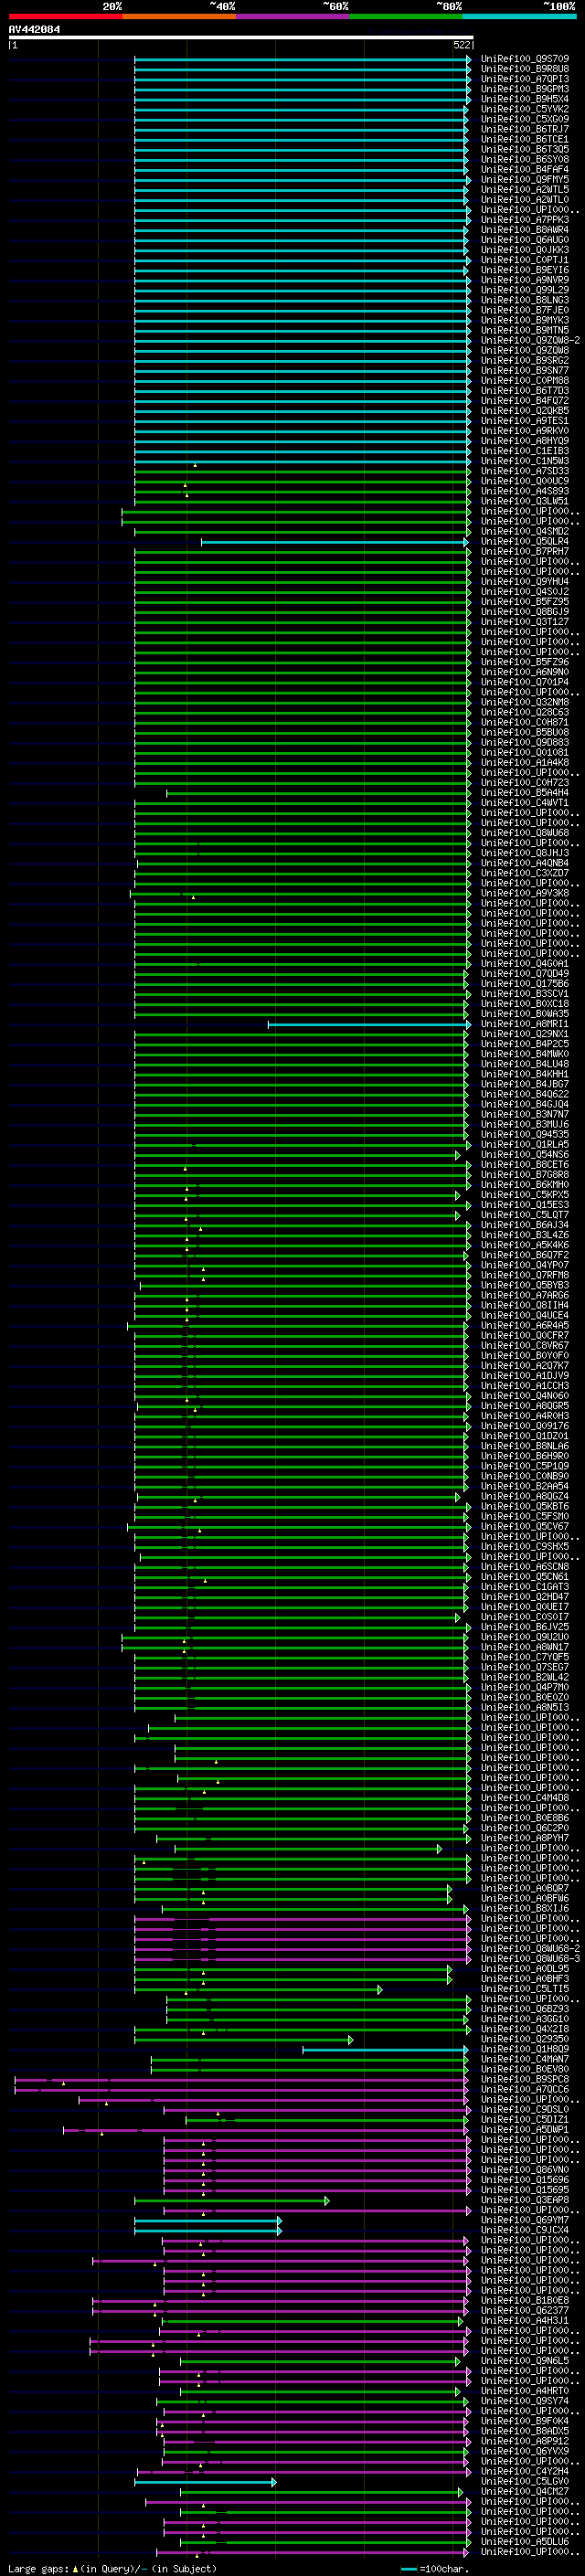
Task: Select hit label UniRef100_A7PPK3
Action: (525, 219)
